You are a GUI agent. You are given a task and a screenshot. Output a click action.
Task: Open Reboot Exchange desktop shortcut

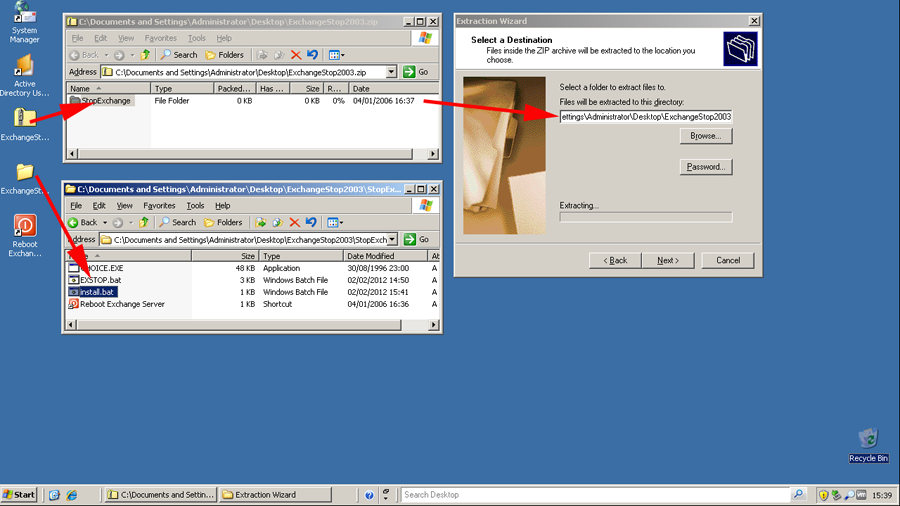(x=25, y=235)
